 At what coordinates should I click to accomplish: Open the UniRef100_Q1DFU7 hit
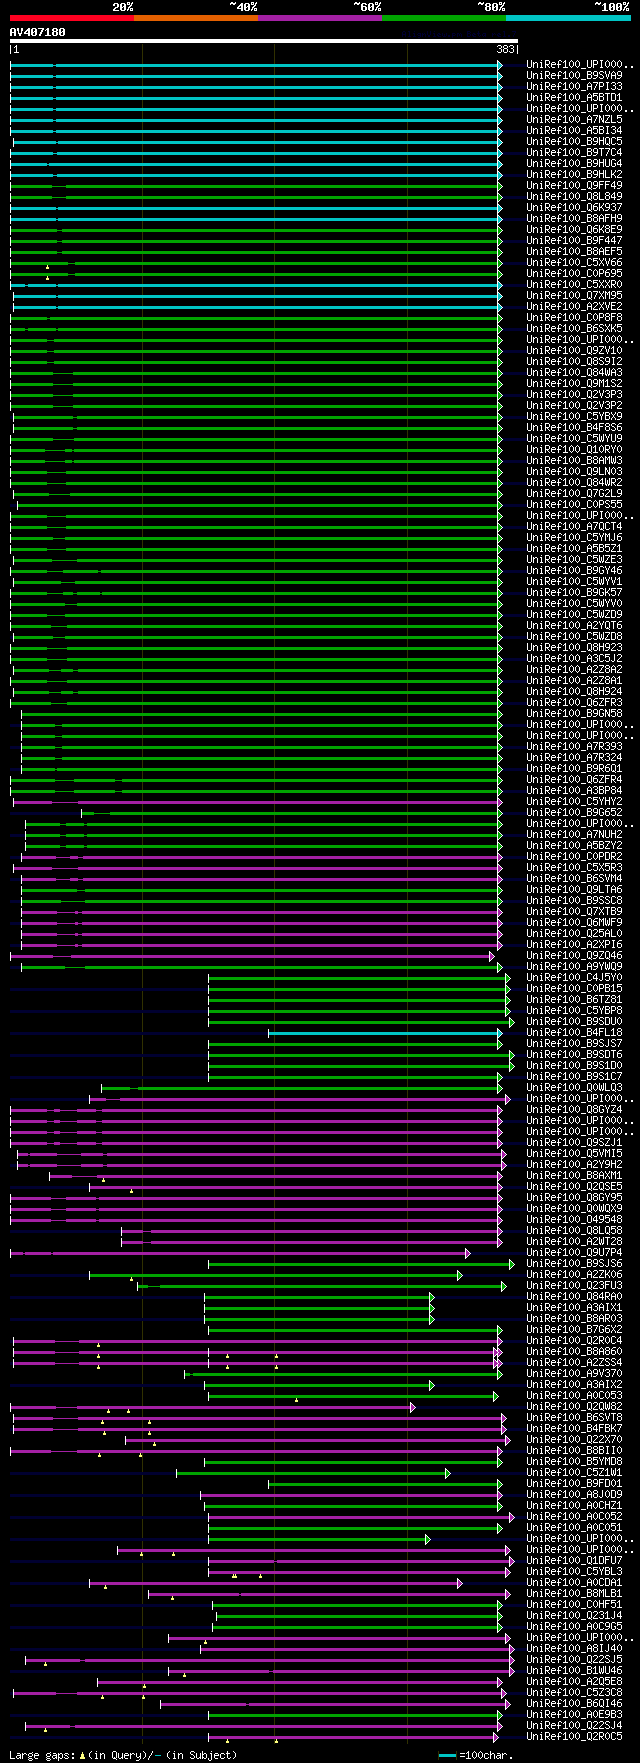[574, 1560]
